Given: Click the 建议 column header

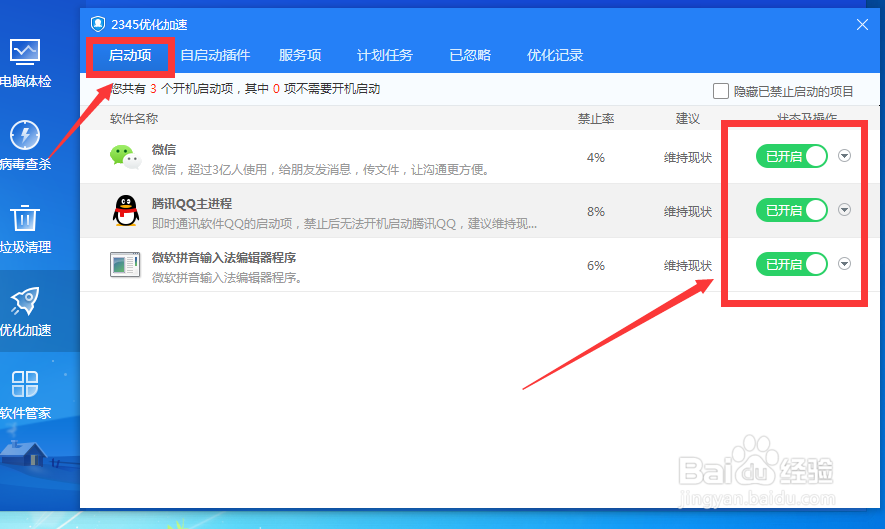Looking at the screenshot, I should 687,119.
